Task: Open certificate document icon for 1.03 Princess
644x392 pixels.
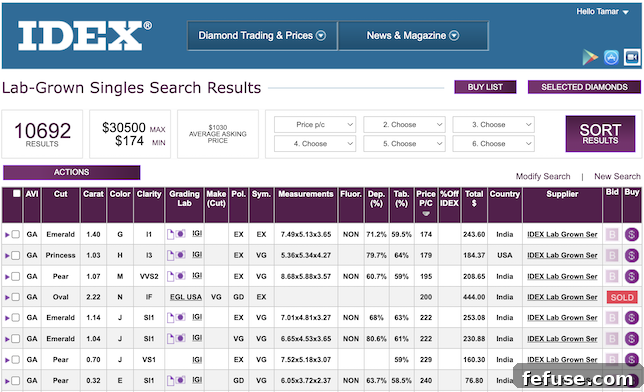Action: point(170,255)
